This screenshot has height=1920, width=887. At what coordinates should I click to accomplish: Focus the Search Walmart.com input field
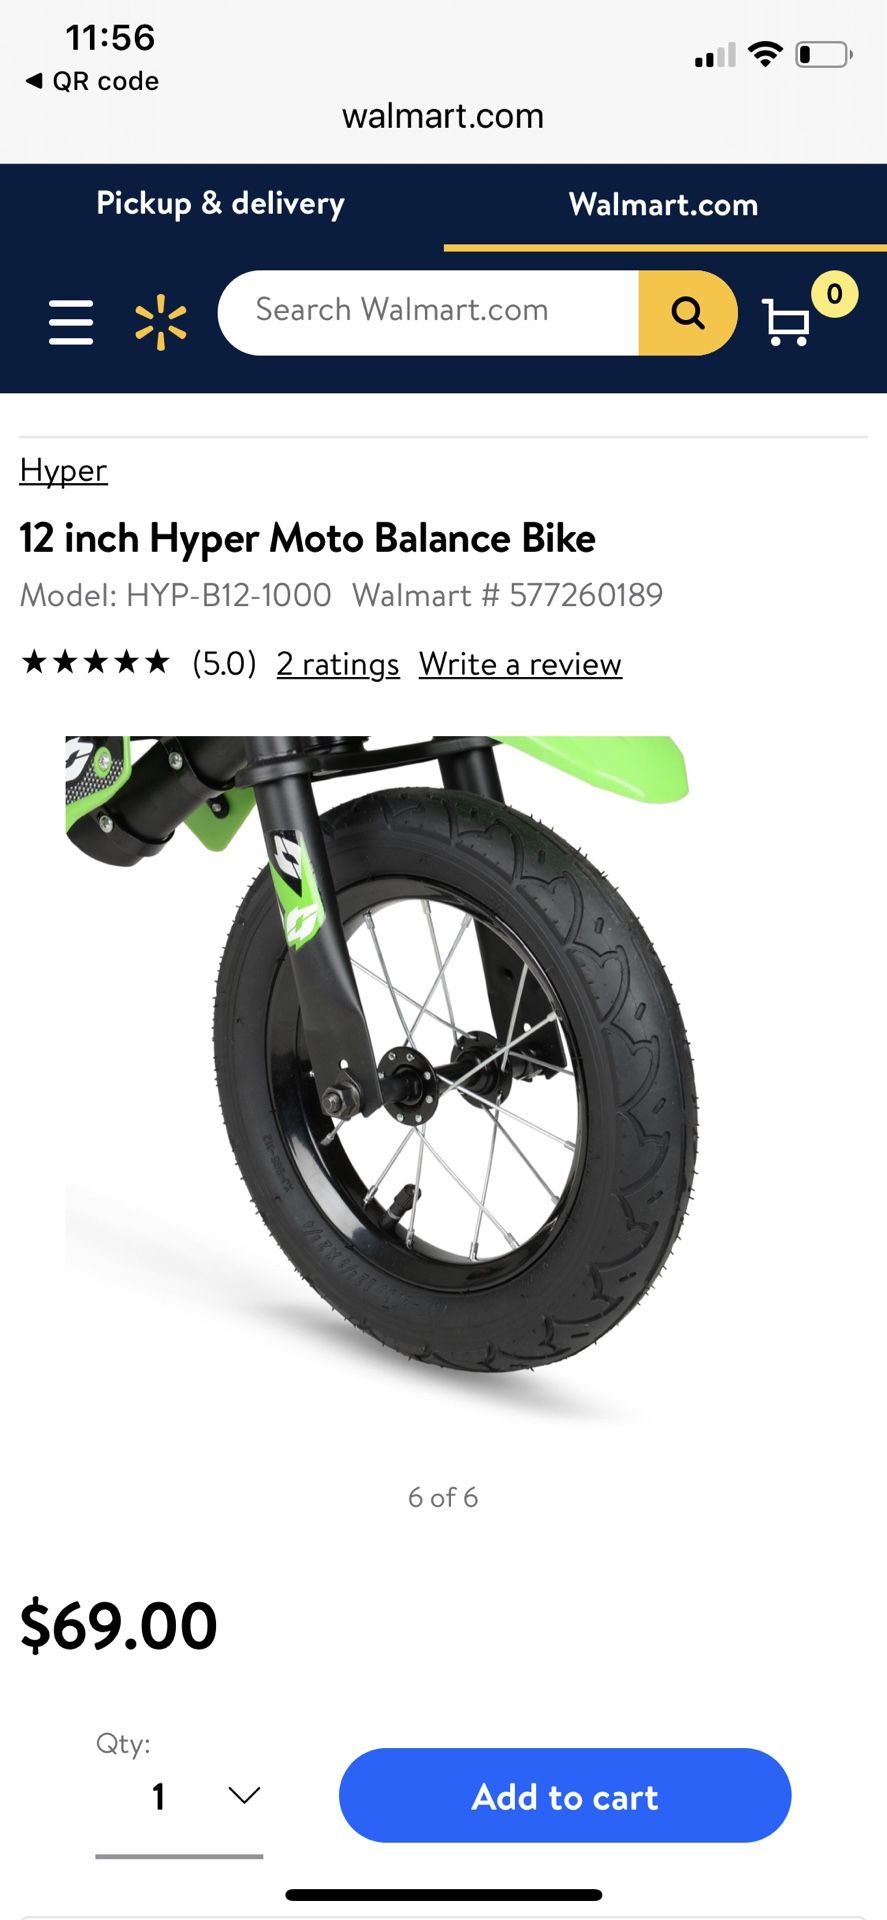(x=428, y=313)
